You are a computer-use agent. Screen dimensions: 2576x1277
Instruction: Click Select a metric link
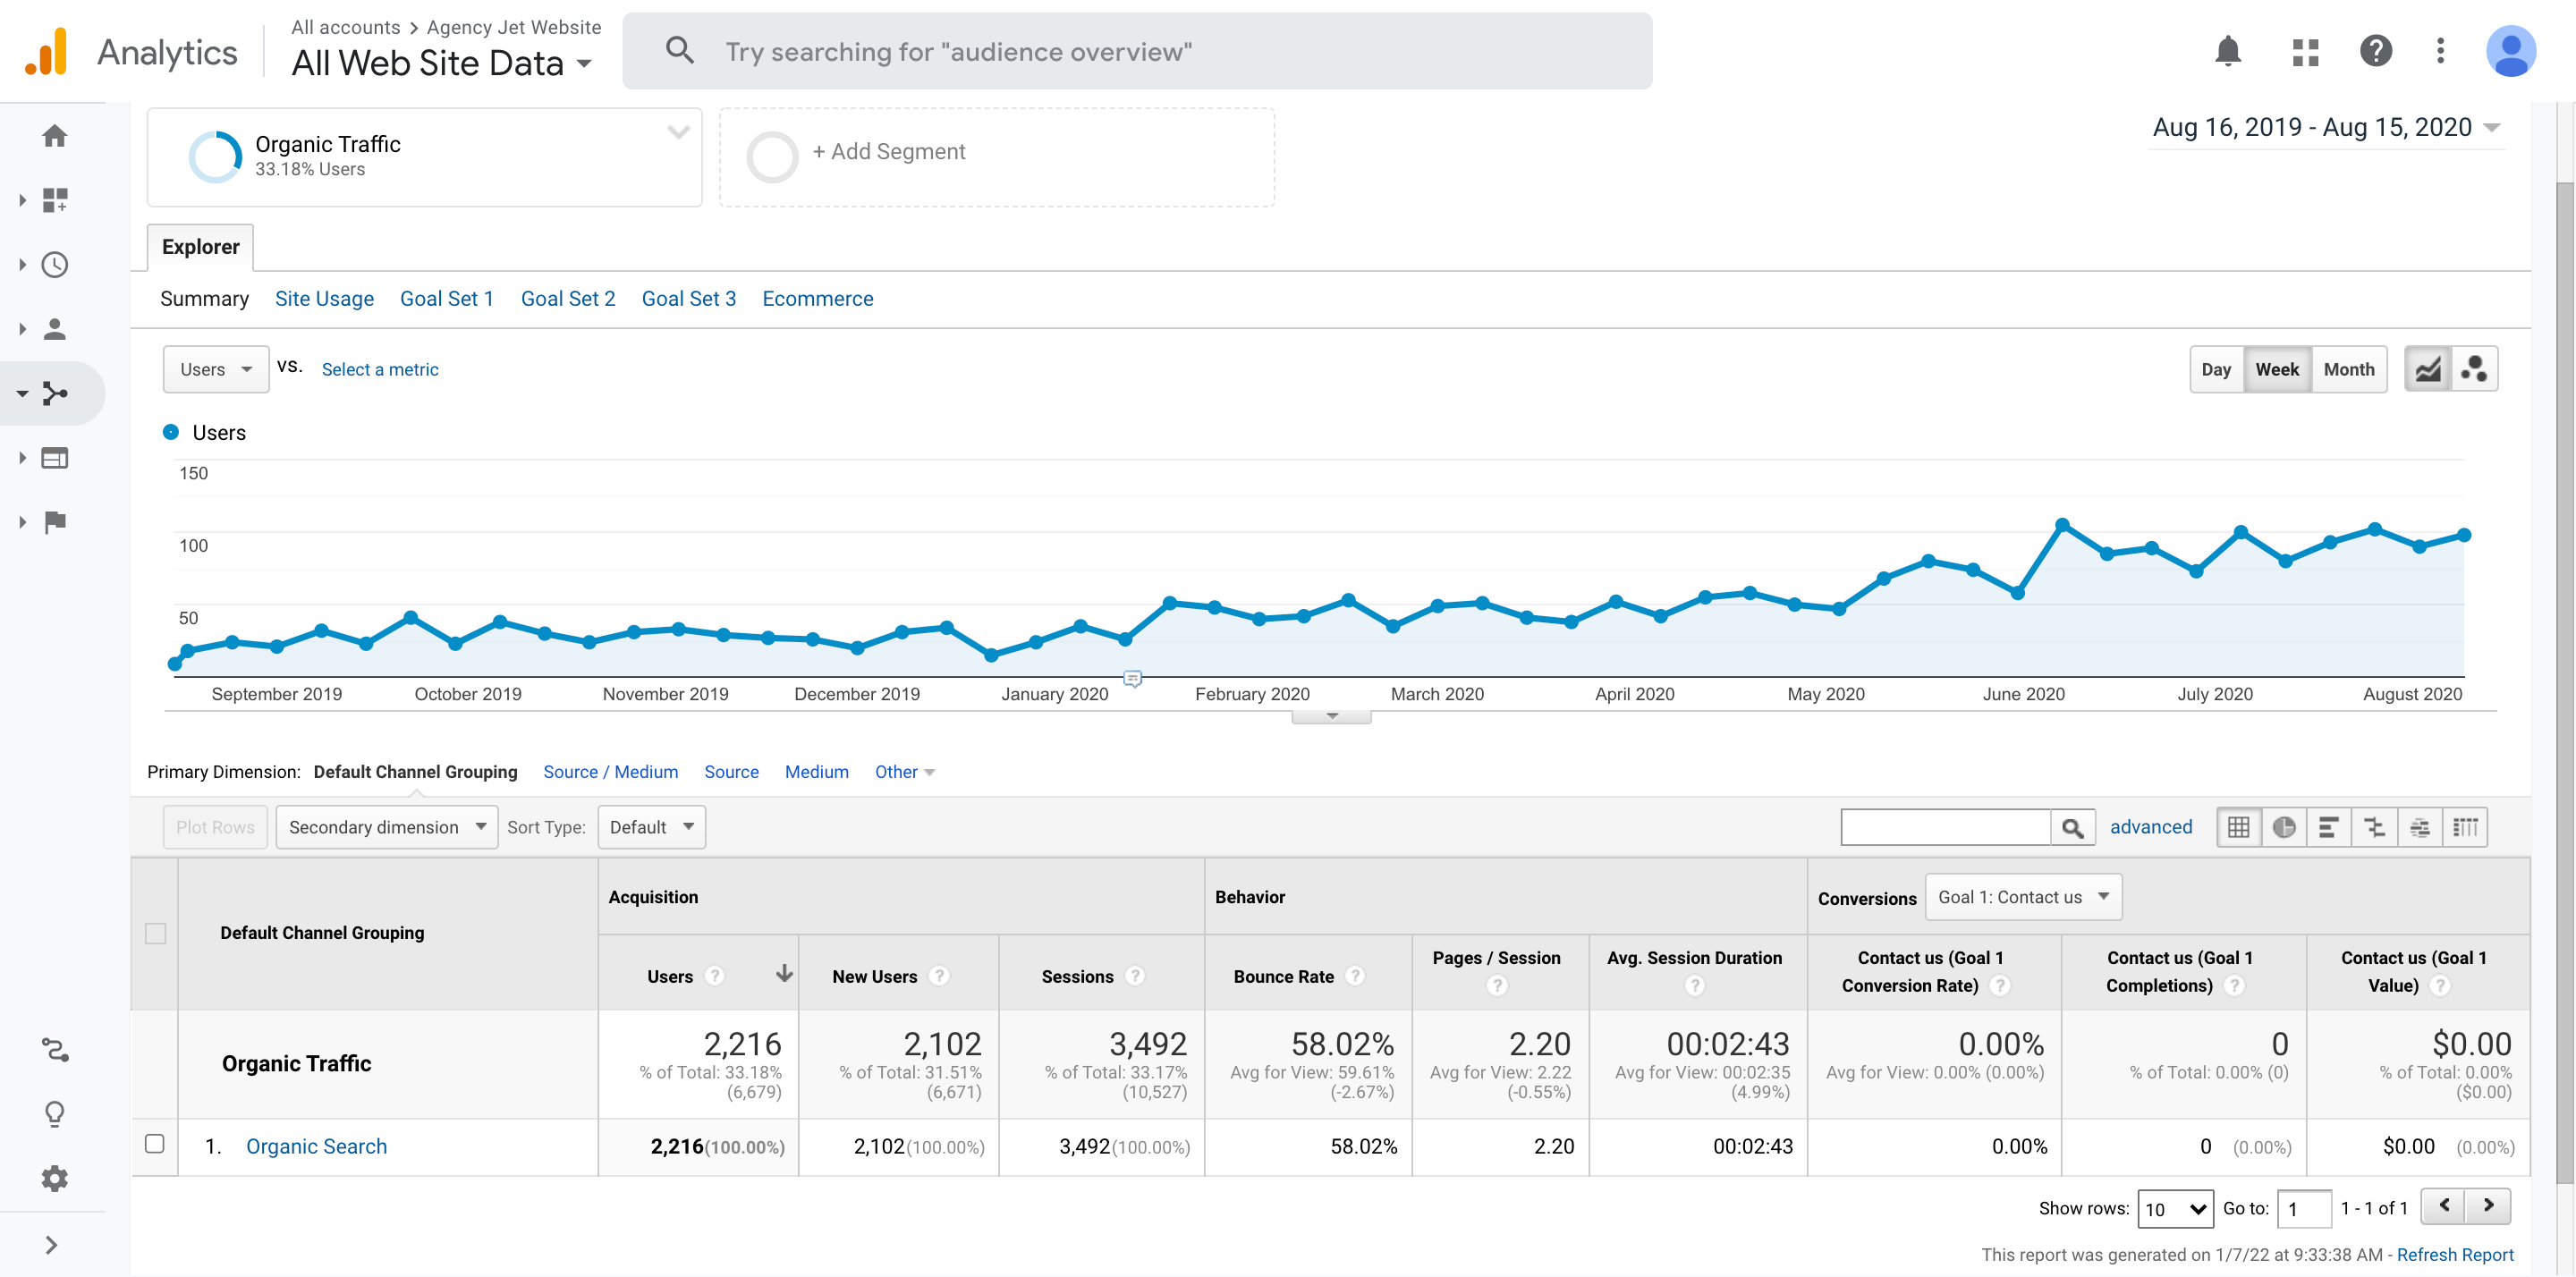(x=380, y=370)
